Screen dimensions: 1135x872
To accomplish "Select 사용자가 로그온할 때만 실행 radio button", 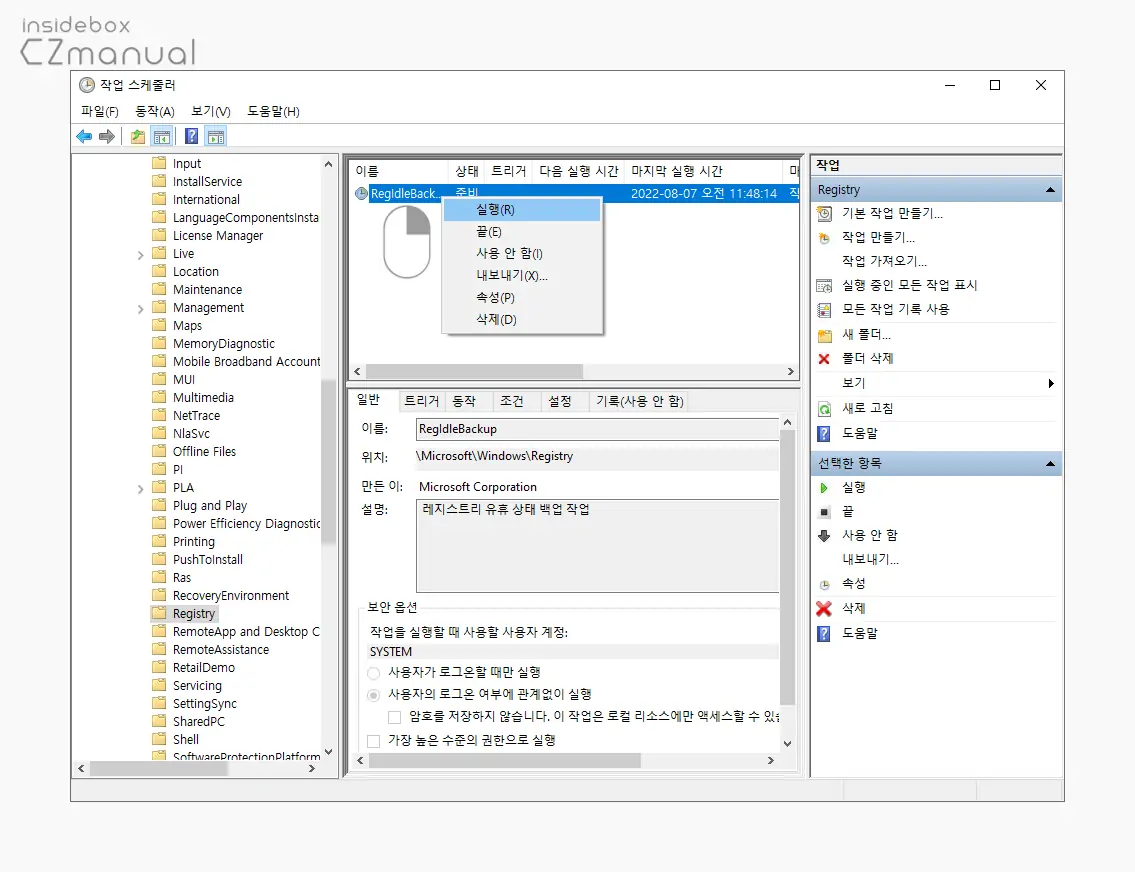I will click(374, 673).
